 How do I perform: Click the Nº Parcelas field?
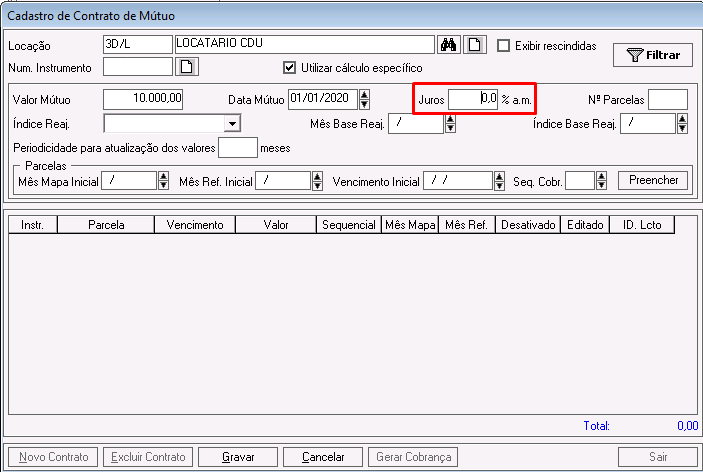[x=668, y=99]
